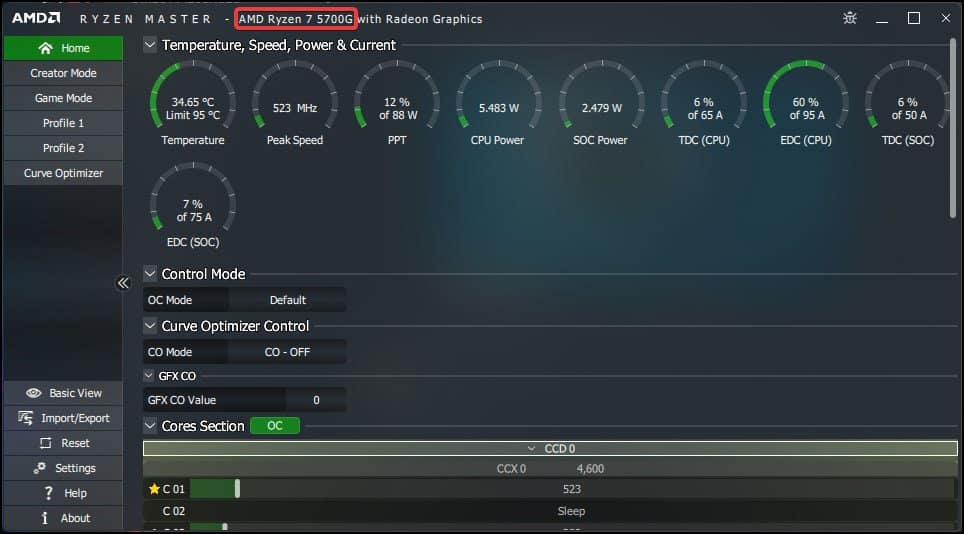Click the Home house icon in sidebar
This screenshot has width=964, height=534.
coord(45,48)
